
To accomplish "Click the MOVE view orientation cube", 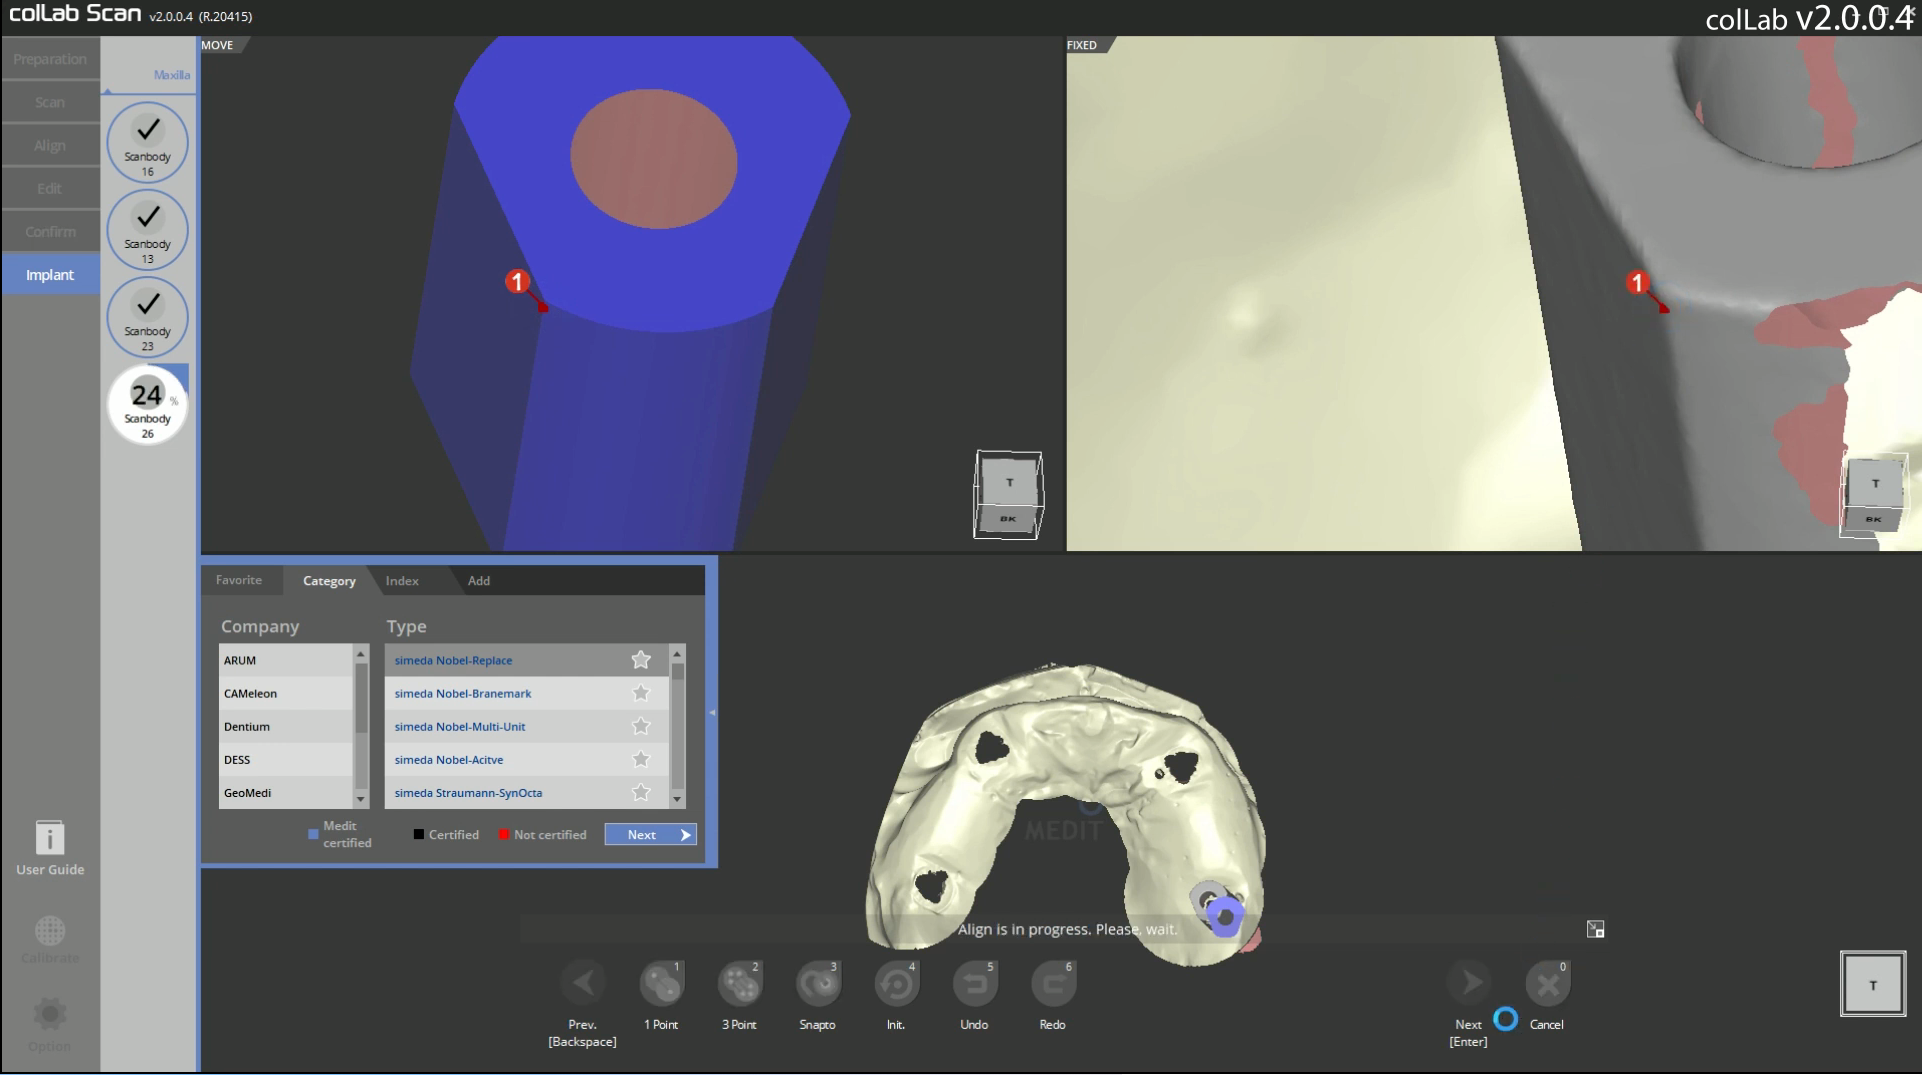I will [x=1008, y=495].
